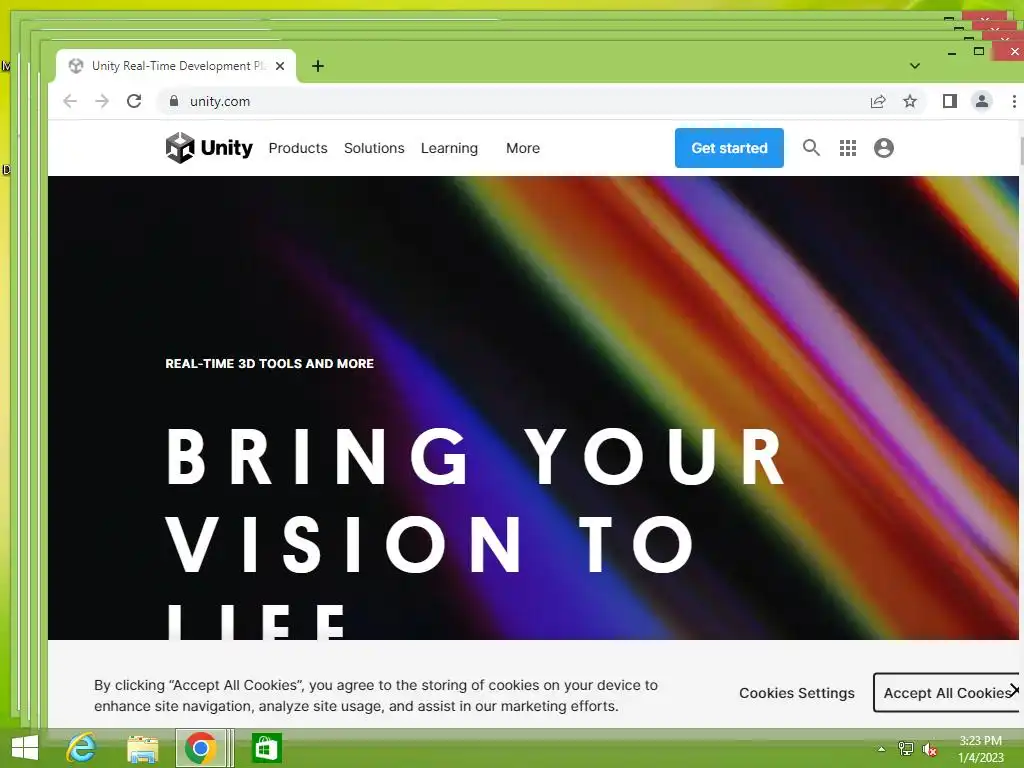Maximize the front Chrome window
The width and height of the screenshot is (1024, 768).
click(979, 52)
